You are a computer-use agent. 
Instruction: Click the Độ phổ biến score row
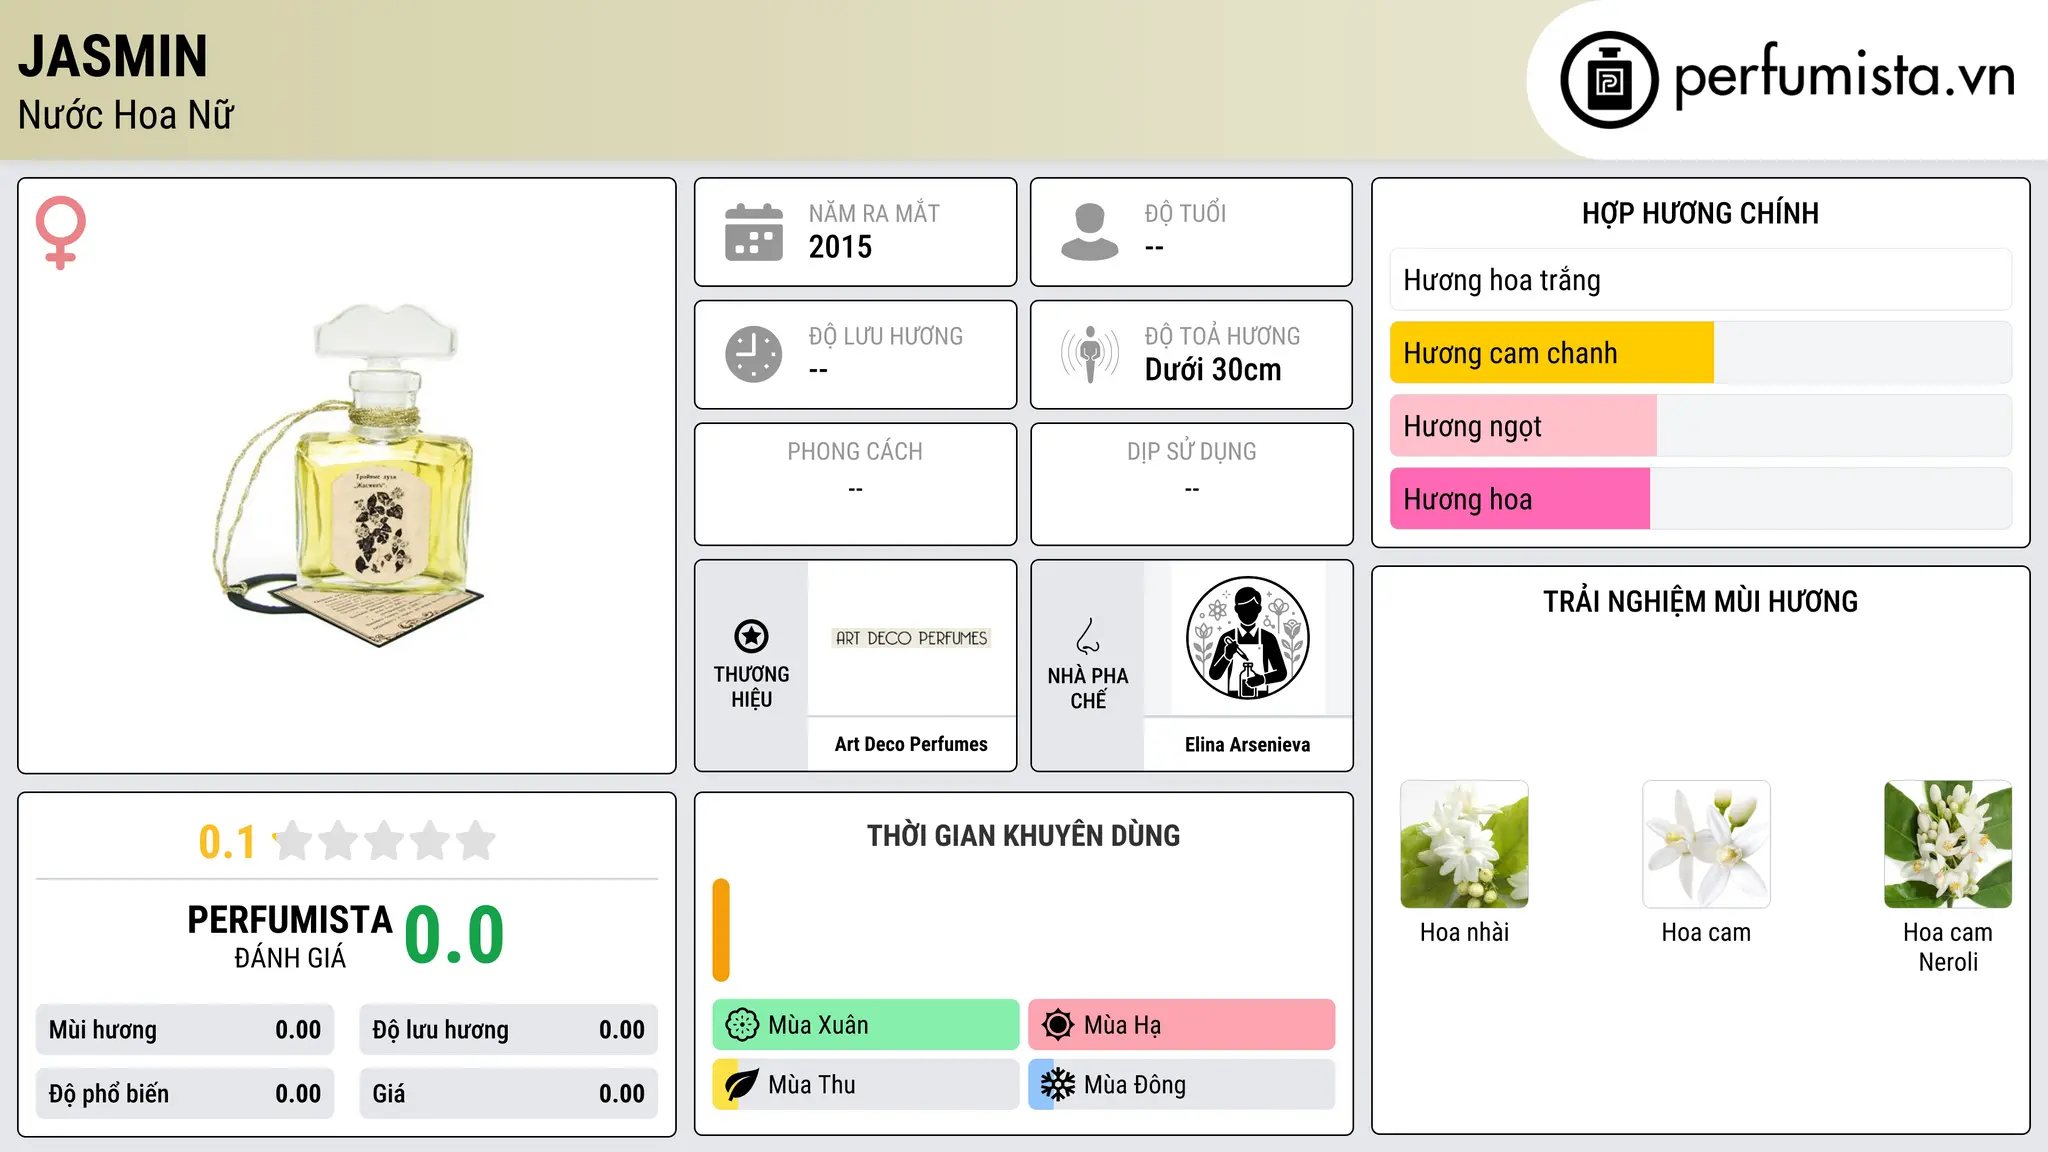tap(185, 1094)
